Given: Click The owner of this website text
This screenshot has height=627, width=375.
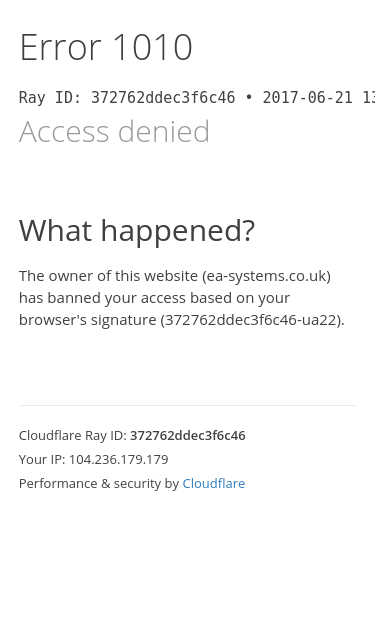Looking at the screenshot, I should (x=108, y=276).
